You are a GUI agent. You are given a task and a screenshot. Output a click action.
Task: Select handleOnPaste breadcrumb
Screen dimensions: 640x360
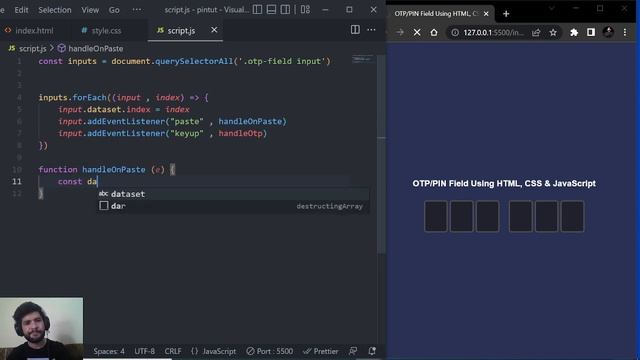[x=96, y=49]
